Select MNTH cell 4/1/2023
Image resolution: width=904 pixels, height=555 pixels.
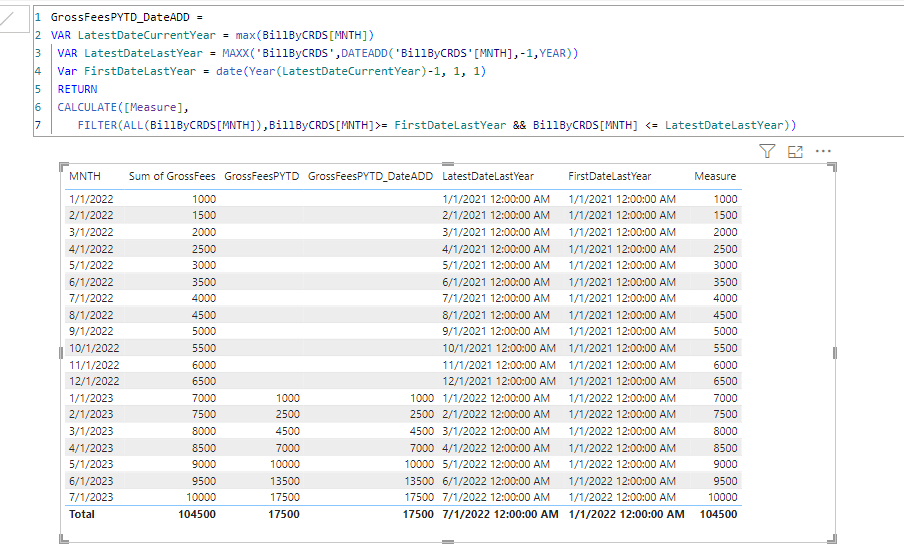tap(91, 448)
